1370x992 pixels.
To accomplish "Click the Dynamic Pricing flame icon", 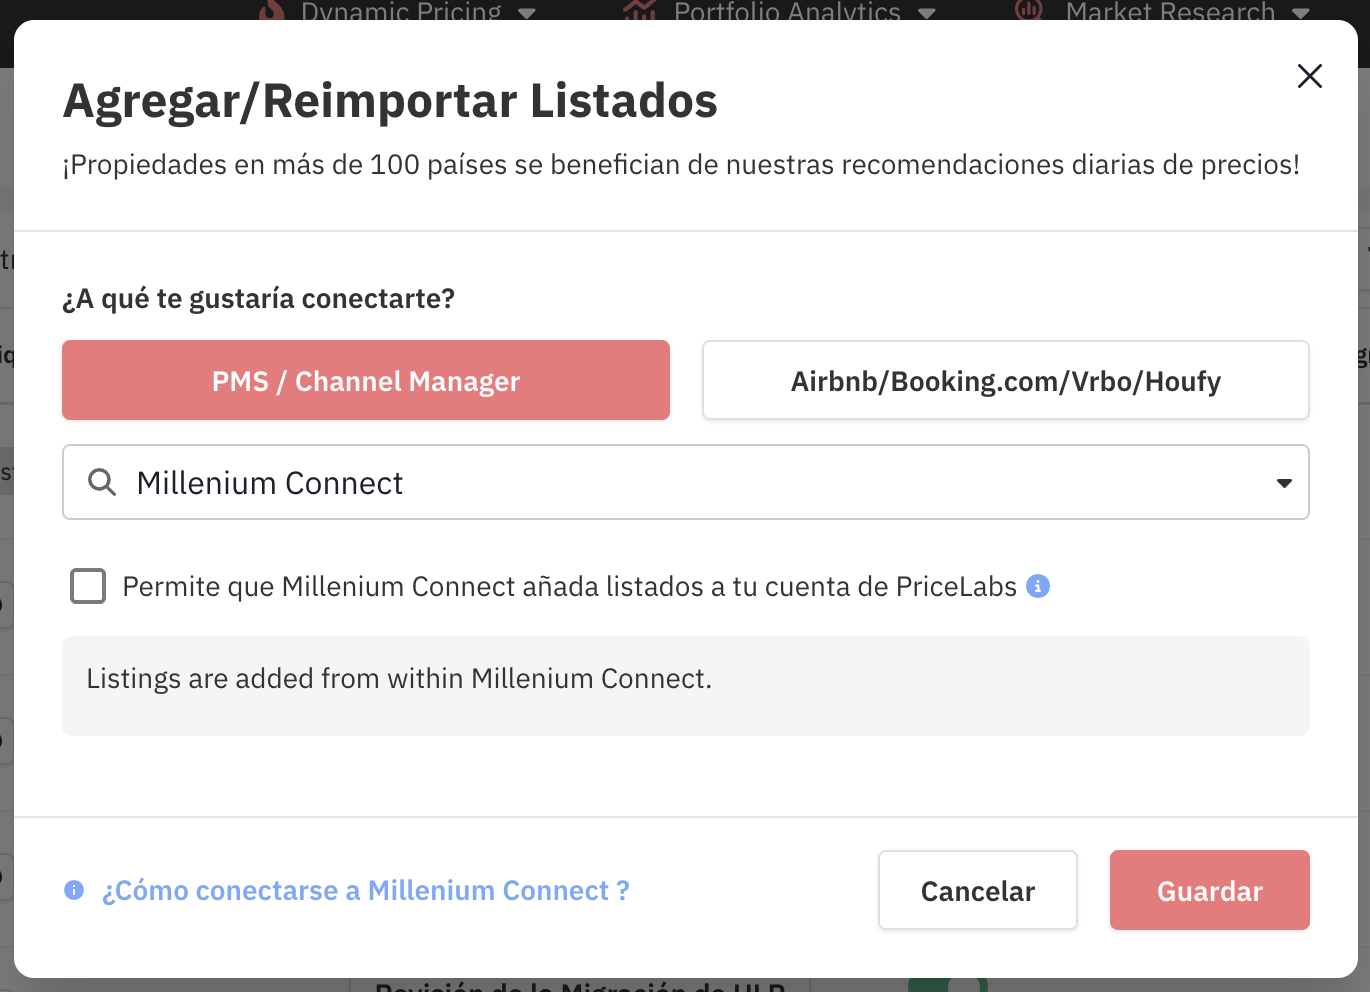I will click(271, 11).
